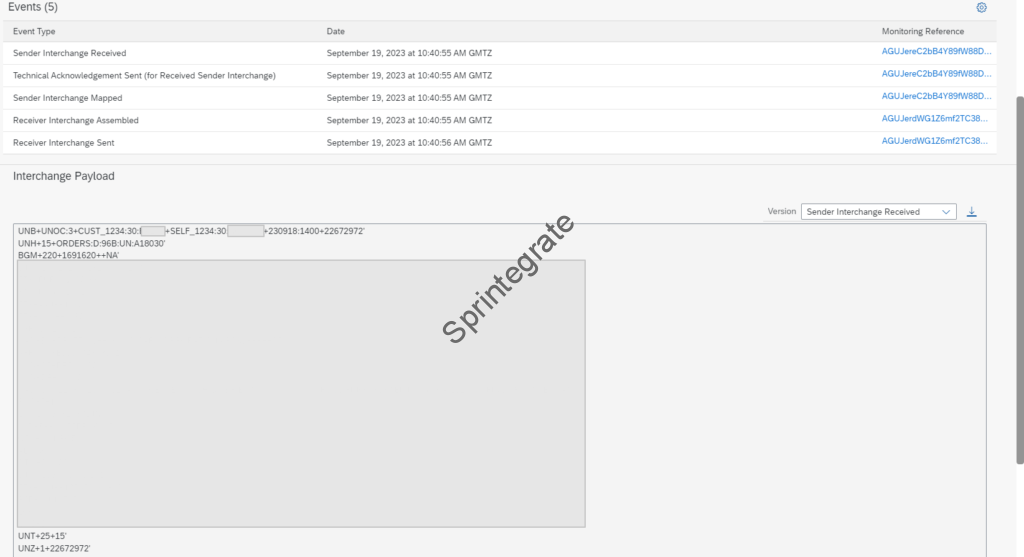The height and width of the screenshot is (557, 1024).
Task: Click the 10:40:56 AM date cell
Action: click(x=409, y=142)
